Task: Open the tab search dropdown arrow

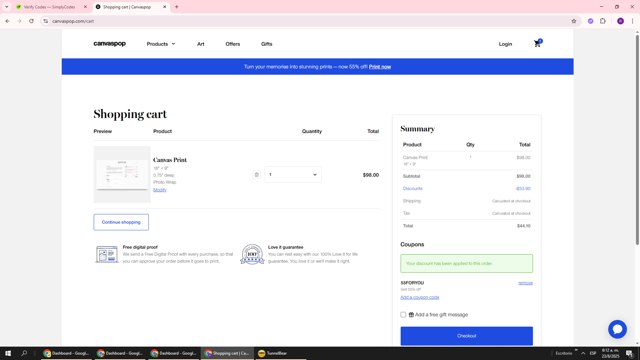Action: 7,7
